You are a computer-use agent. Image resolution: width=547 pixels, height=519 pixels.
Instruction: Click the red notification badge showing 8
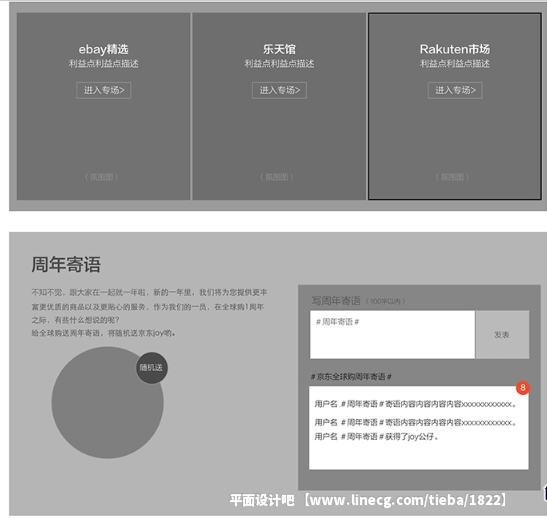[x=523, y=388]
